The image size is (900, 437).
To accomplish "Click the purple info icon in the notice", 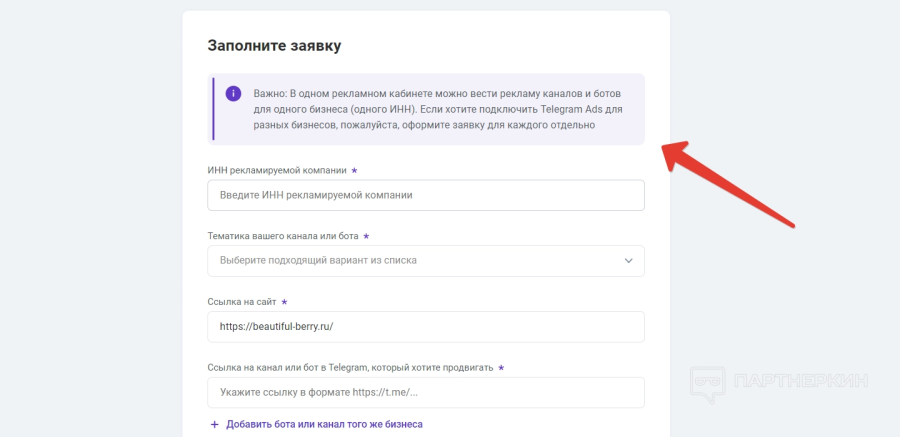I will pos(233,94).
